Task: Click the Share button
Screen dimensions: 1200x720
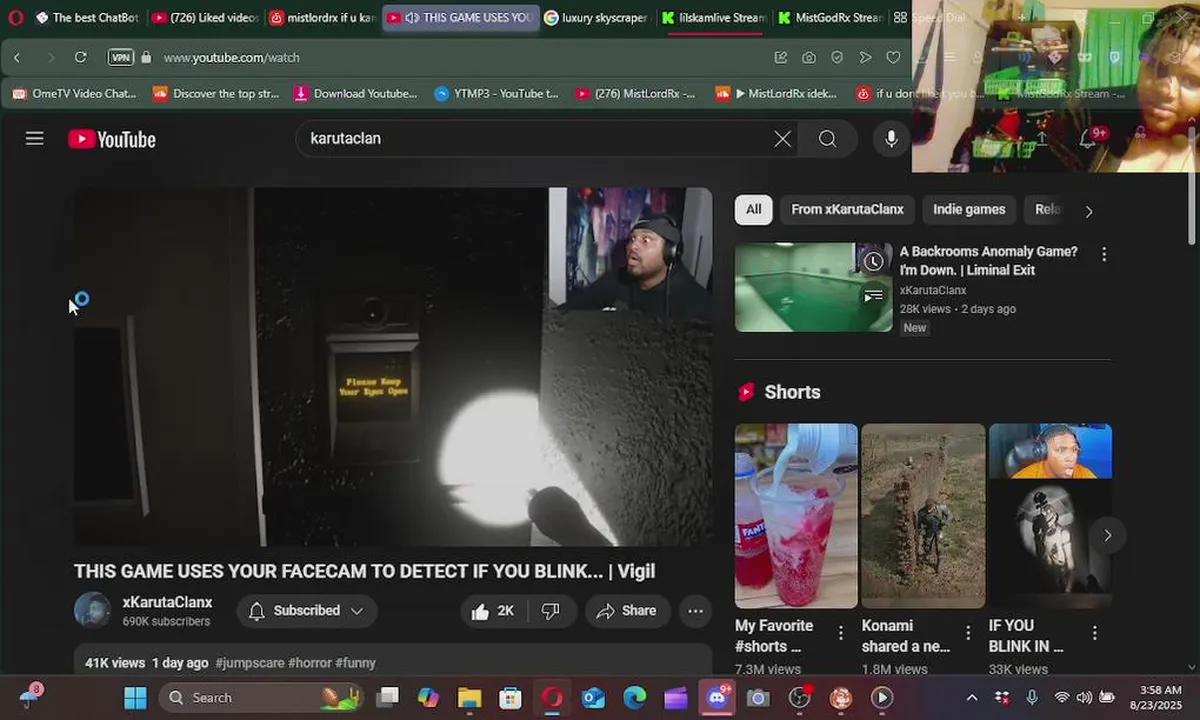Action: (627, 611)
